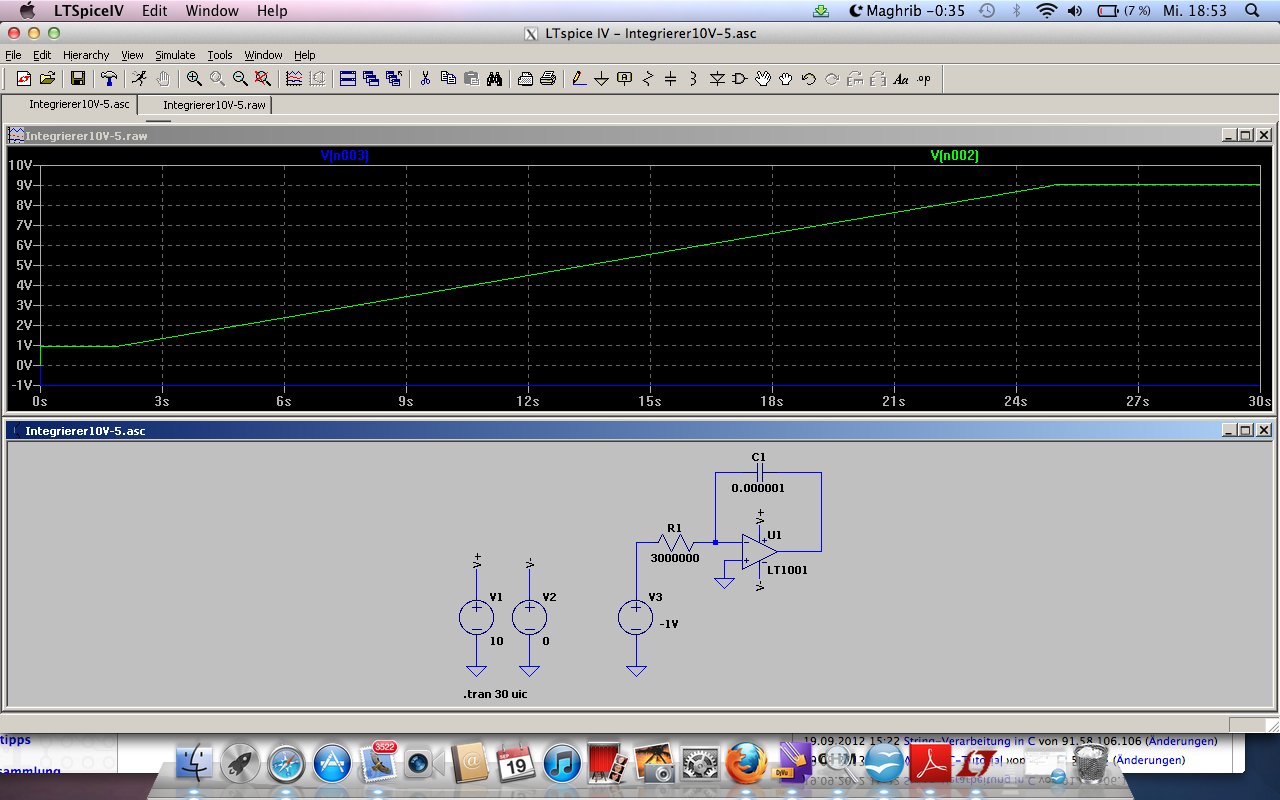
Task: Click the SPICE directive .op icon
Action: coord(923,79)
